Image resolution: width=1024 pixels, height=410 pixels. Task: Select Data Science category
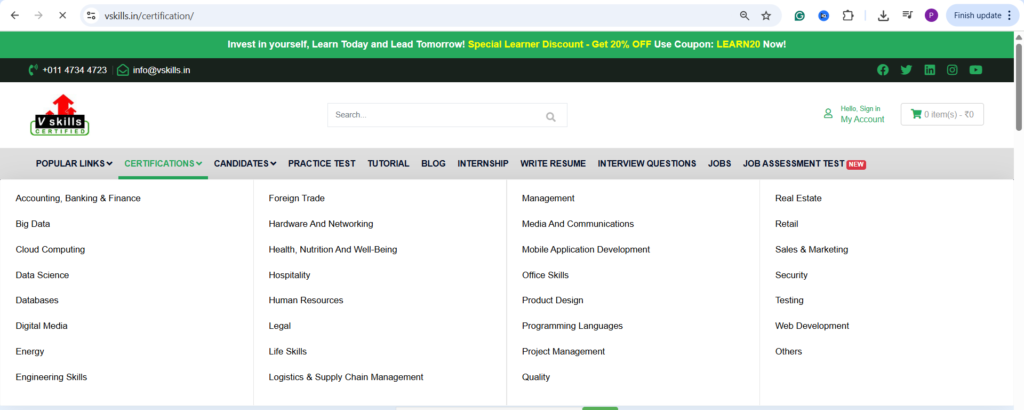point(42,275)
